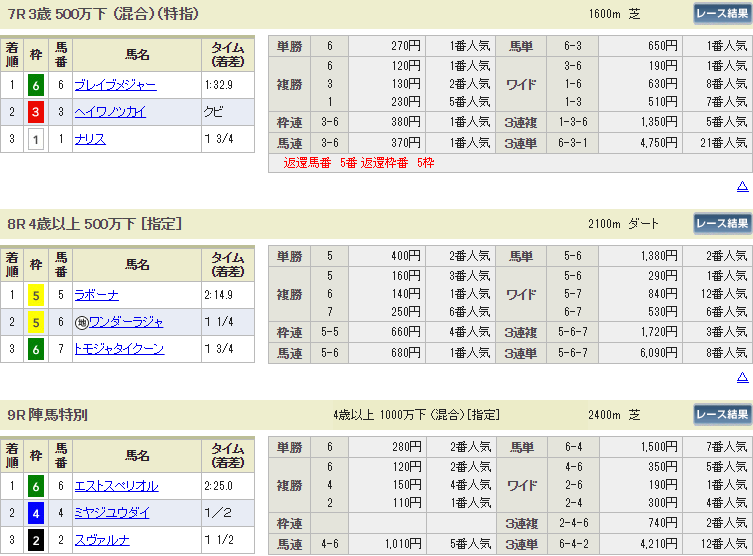Click the 7R 3連複 1-3-6 combination
The width and height of the screenshot is (753, 556).
click(x=573, y=122)
